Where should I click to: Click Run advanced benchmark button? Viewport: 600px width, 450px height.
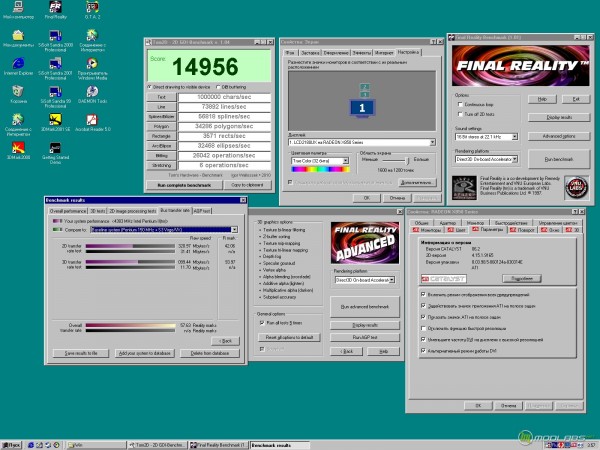coord(365,307)
